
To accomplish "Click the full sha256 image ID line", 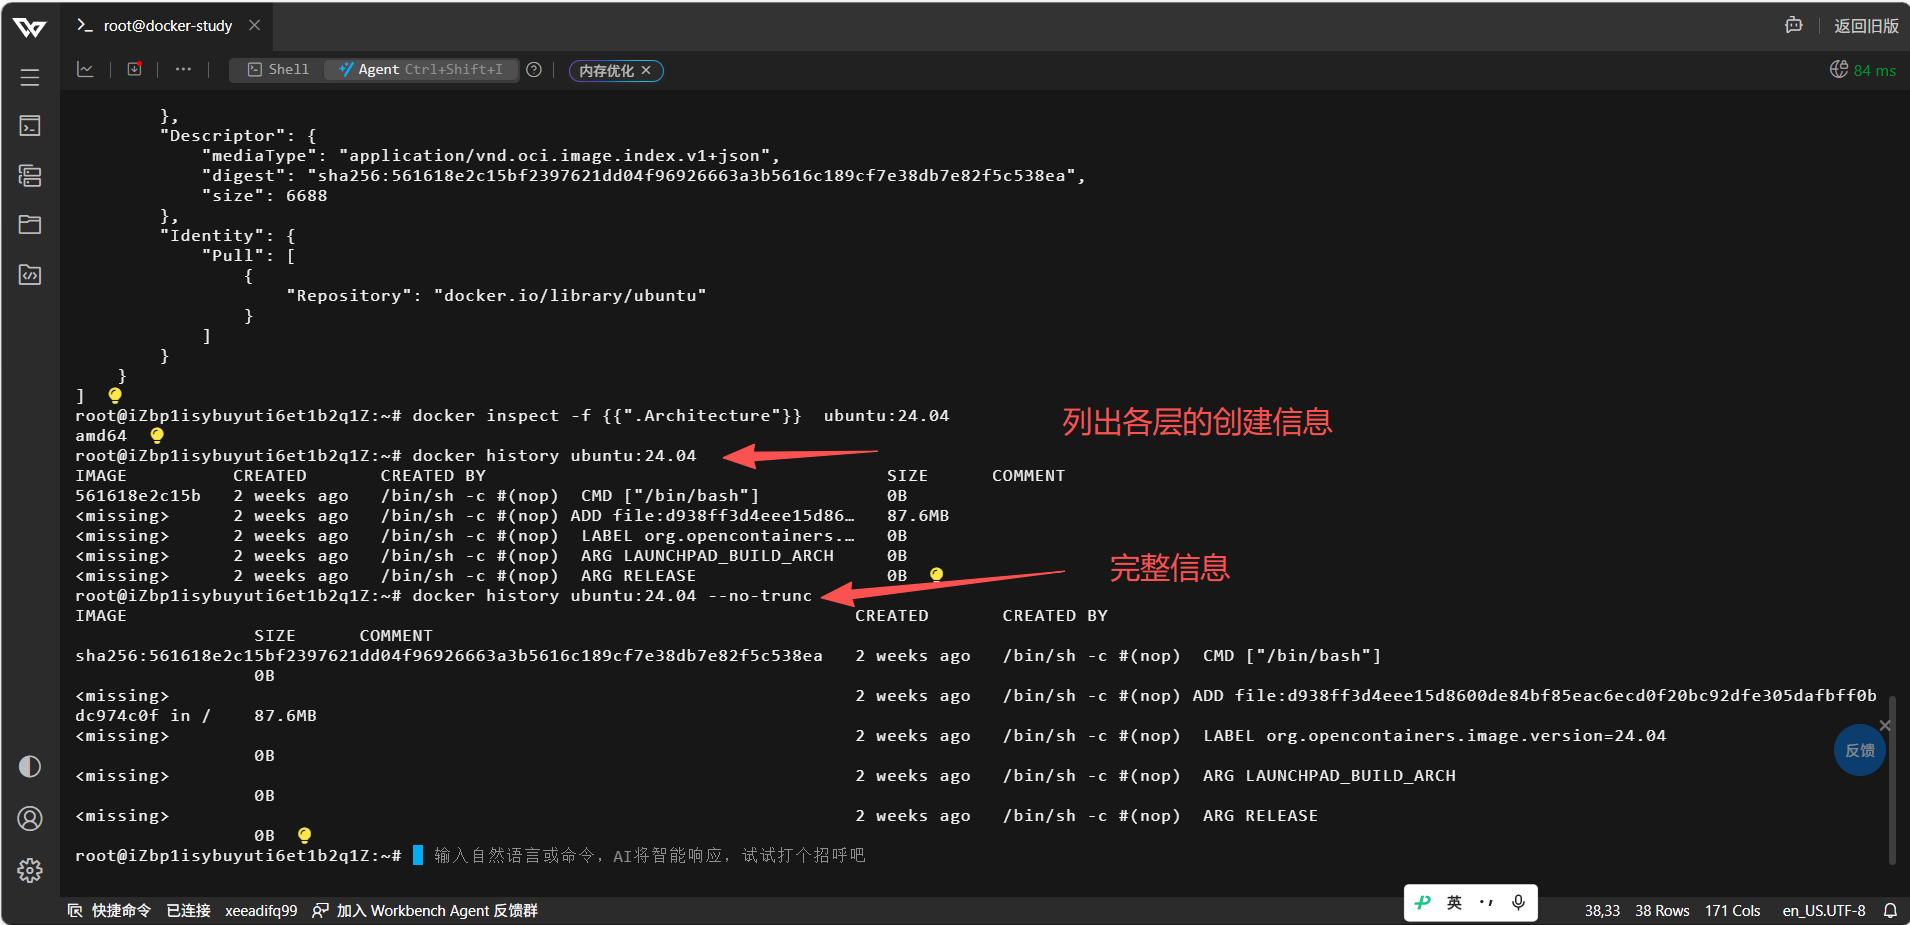I will 449,656.
